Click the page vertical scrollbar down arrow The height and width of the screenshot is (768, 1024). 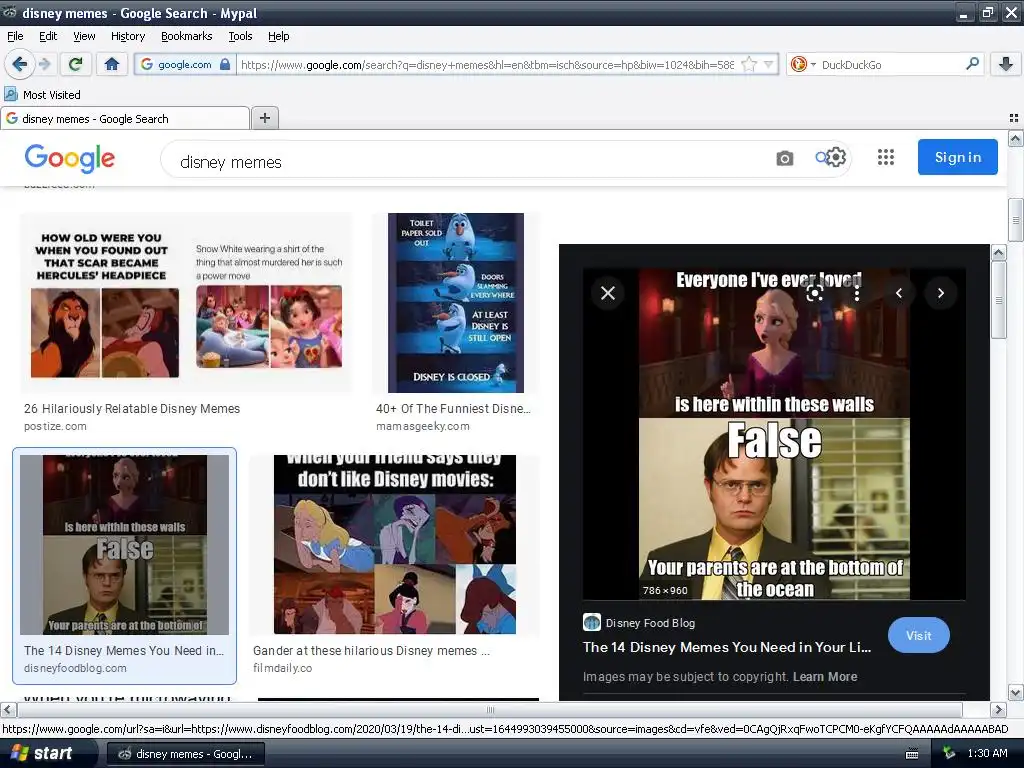1015,693
